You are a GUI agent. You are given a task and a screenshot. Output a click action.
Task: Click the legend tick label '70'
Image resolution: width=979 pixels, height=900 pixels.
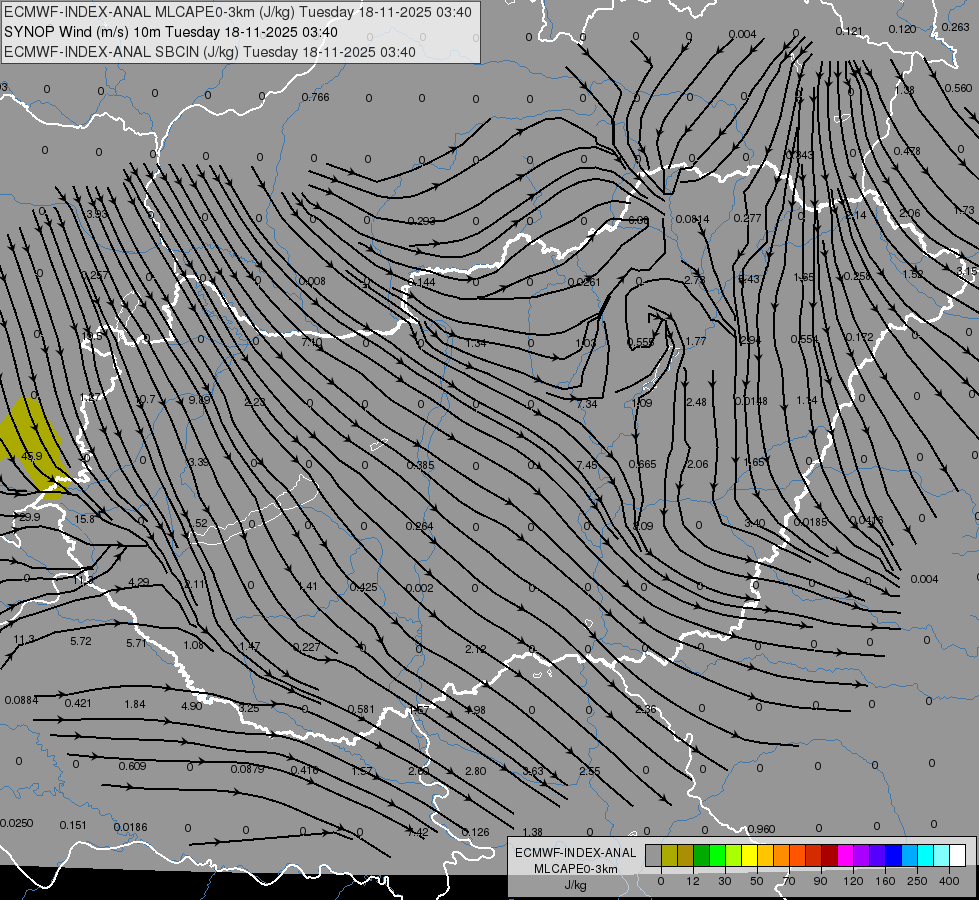pyautogui.click(x=789, y=881)
